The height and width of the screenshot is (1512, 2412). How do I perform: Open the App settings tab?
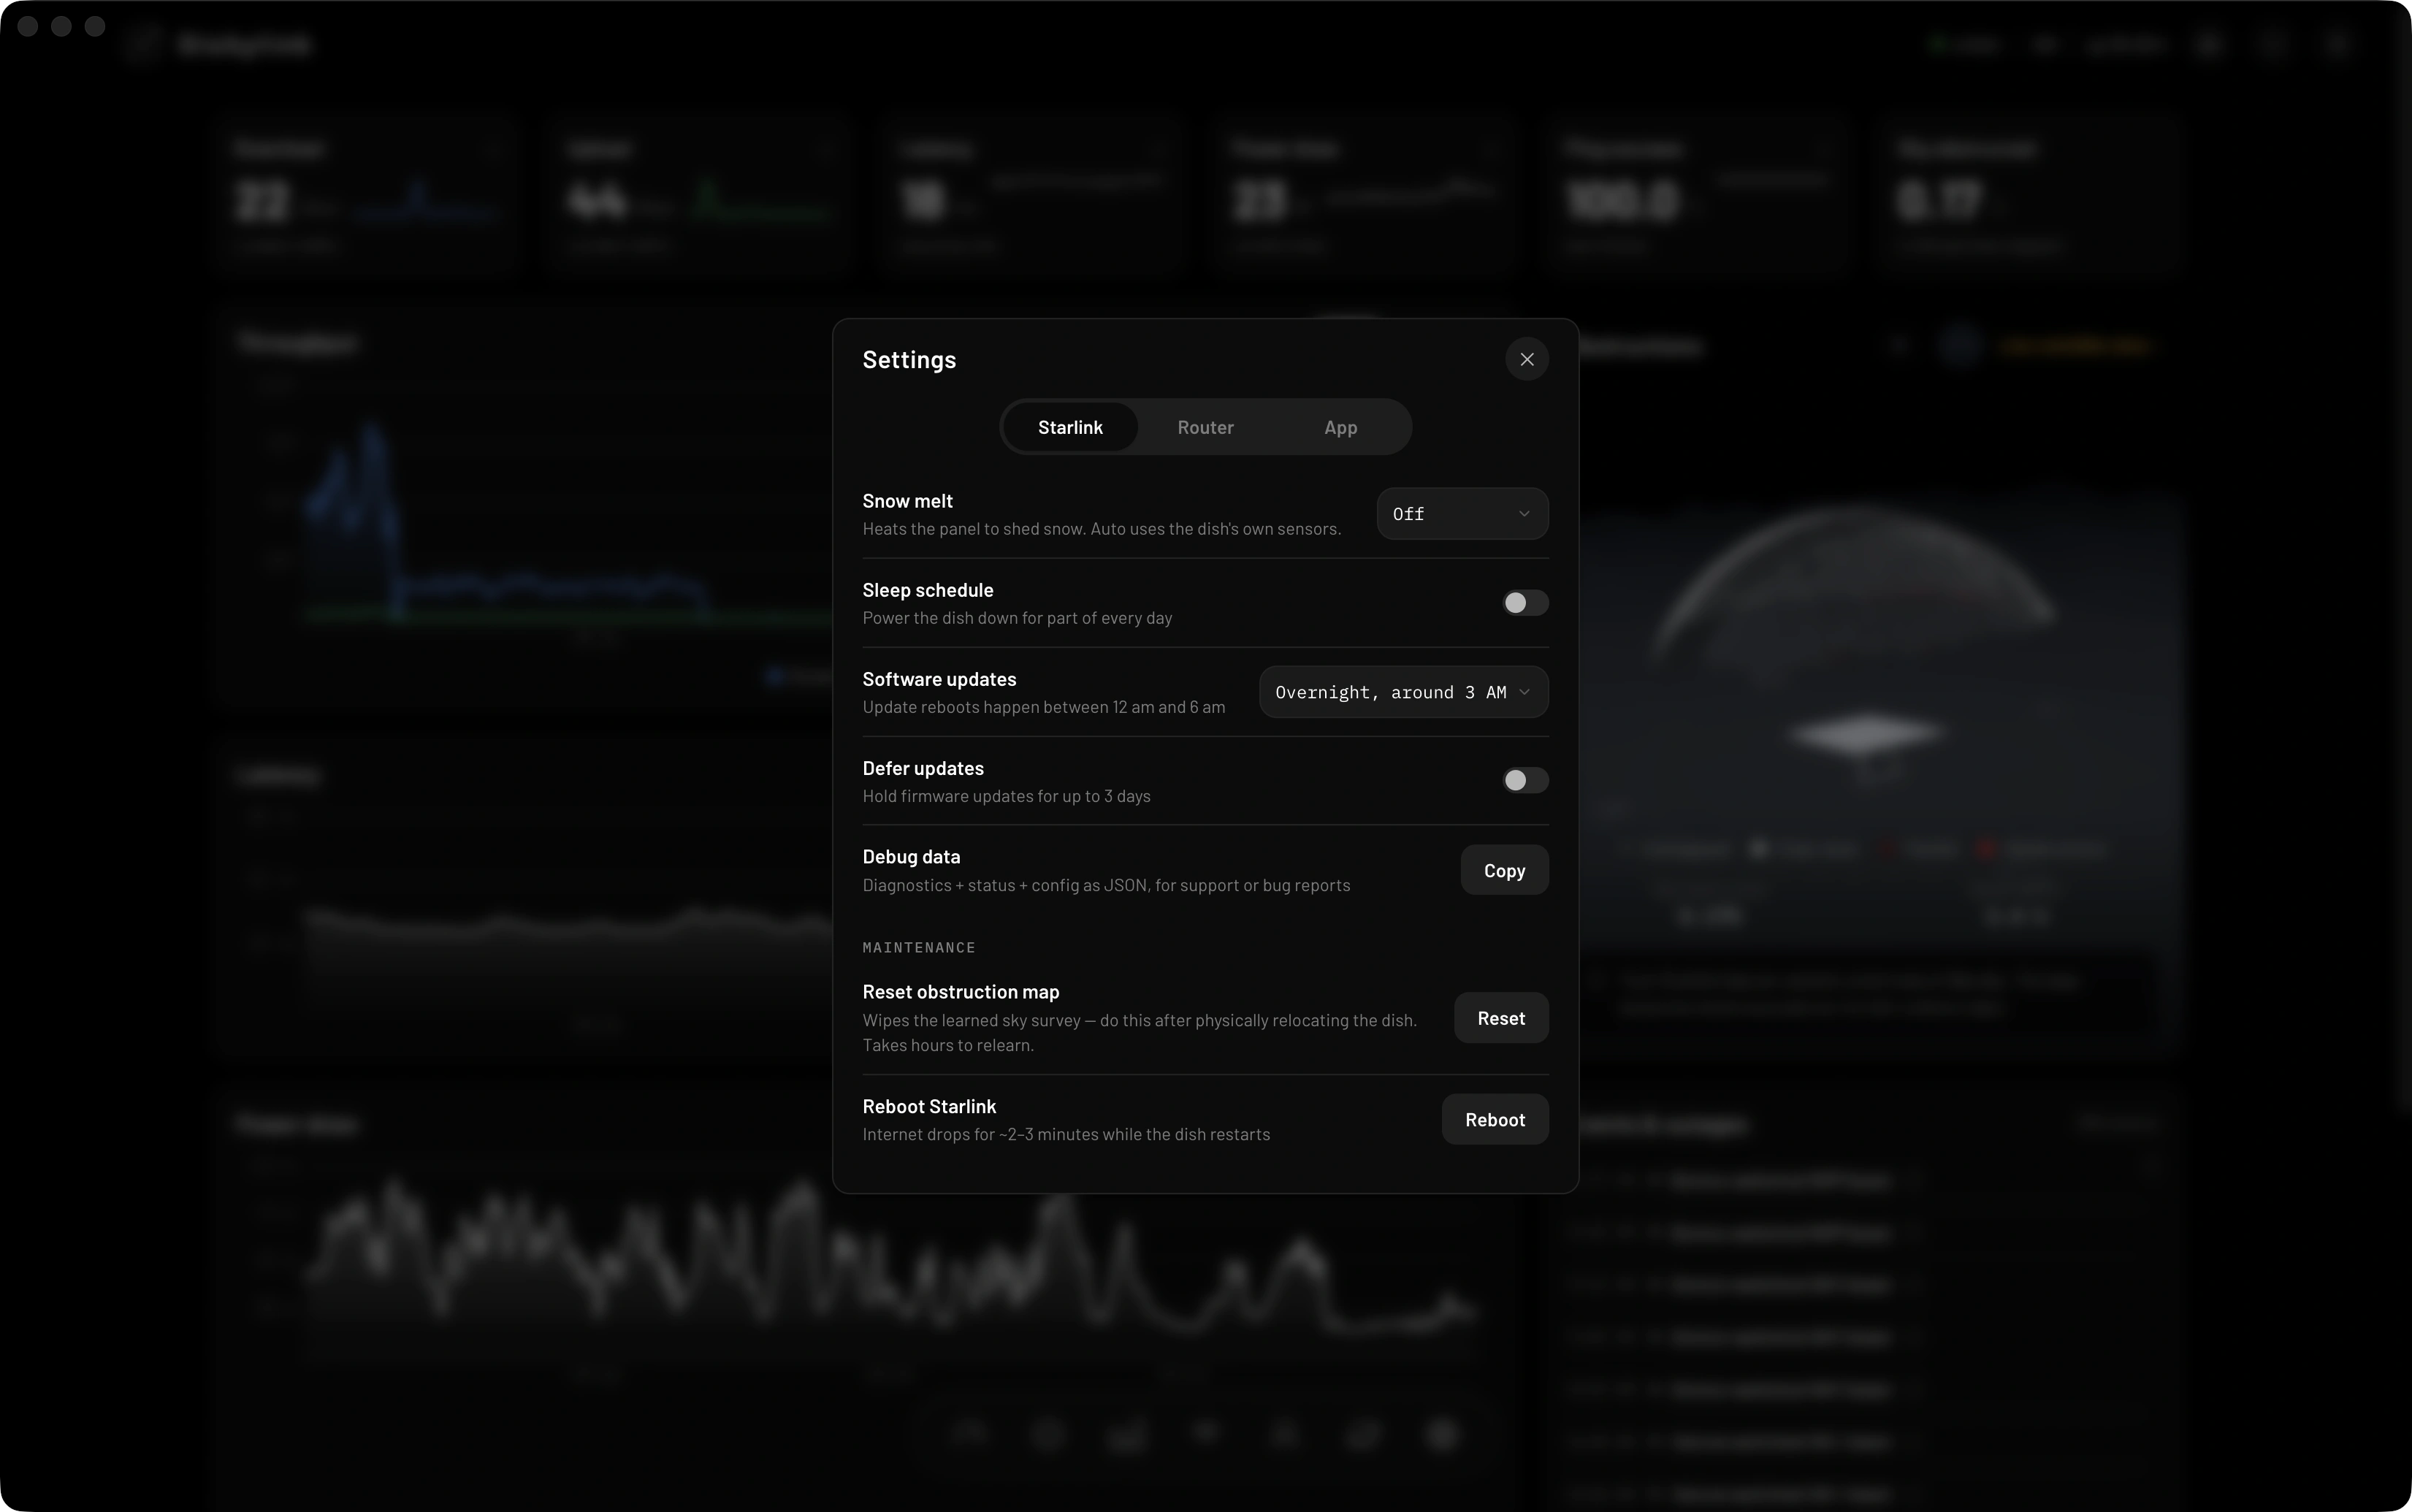pos(1340,427)
